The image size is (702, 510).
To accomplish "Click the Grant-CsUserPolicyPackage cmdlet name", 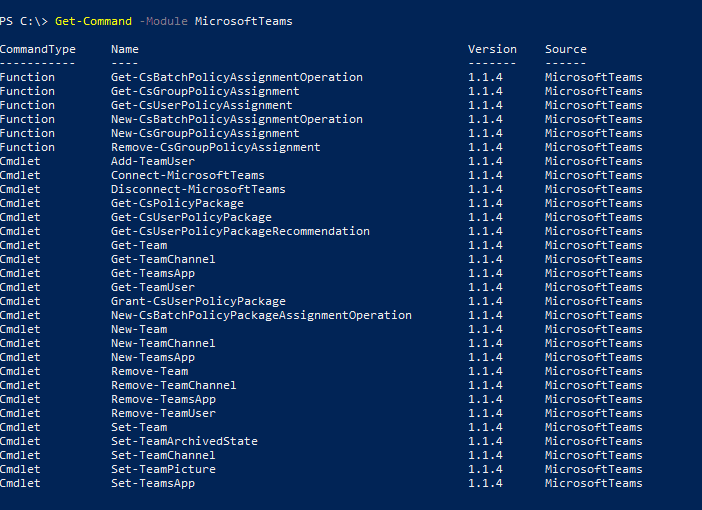I will point(198,301).
